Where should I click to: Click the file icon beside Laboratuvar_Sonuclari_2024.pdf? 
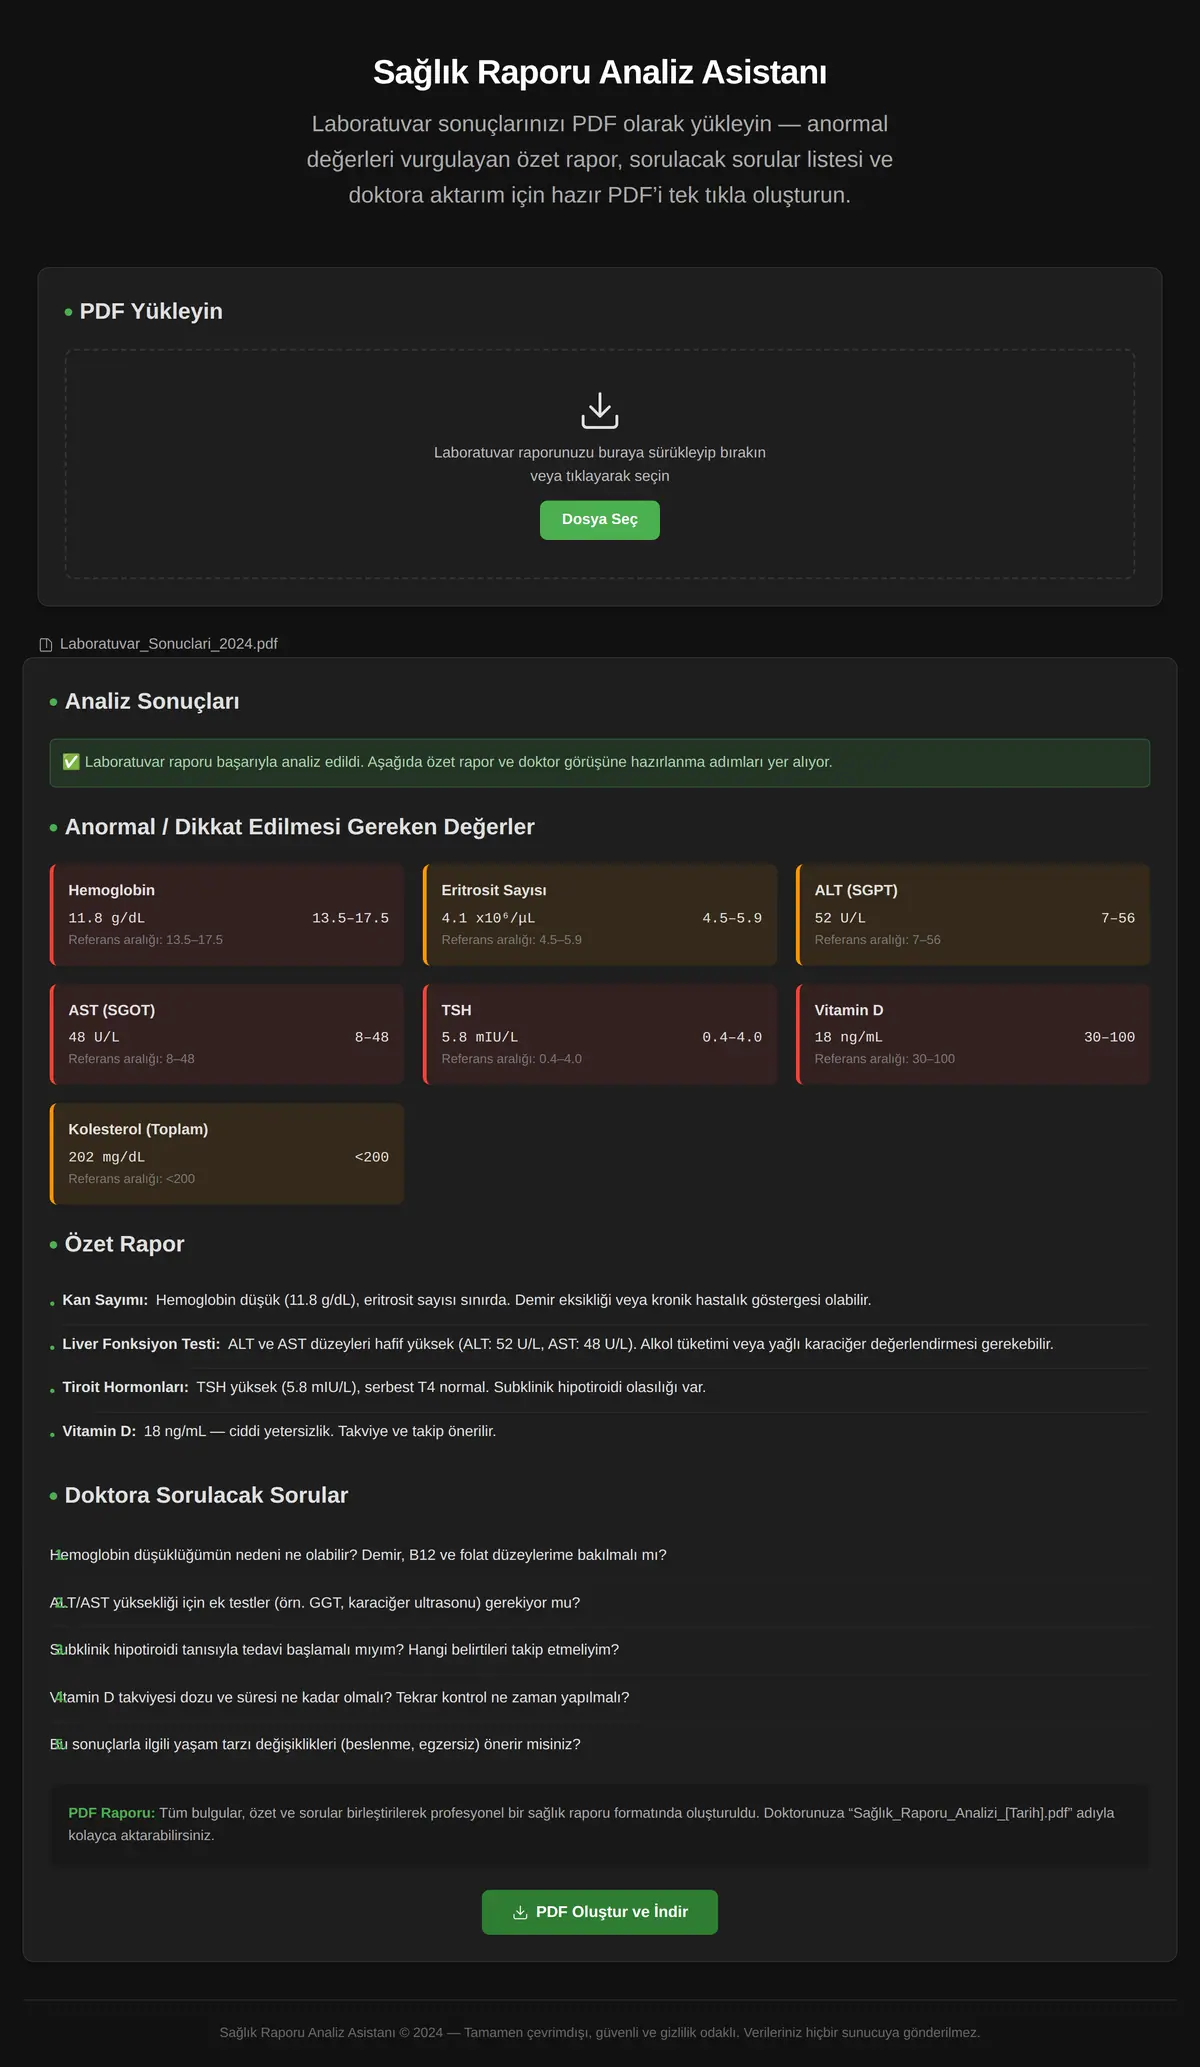pyautogui.click(x=46, y=644)
